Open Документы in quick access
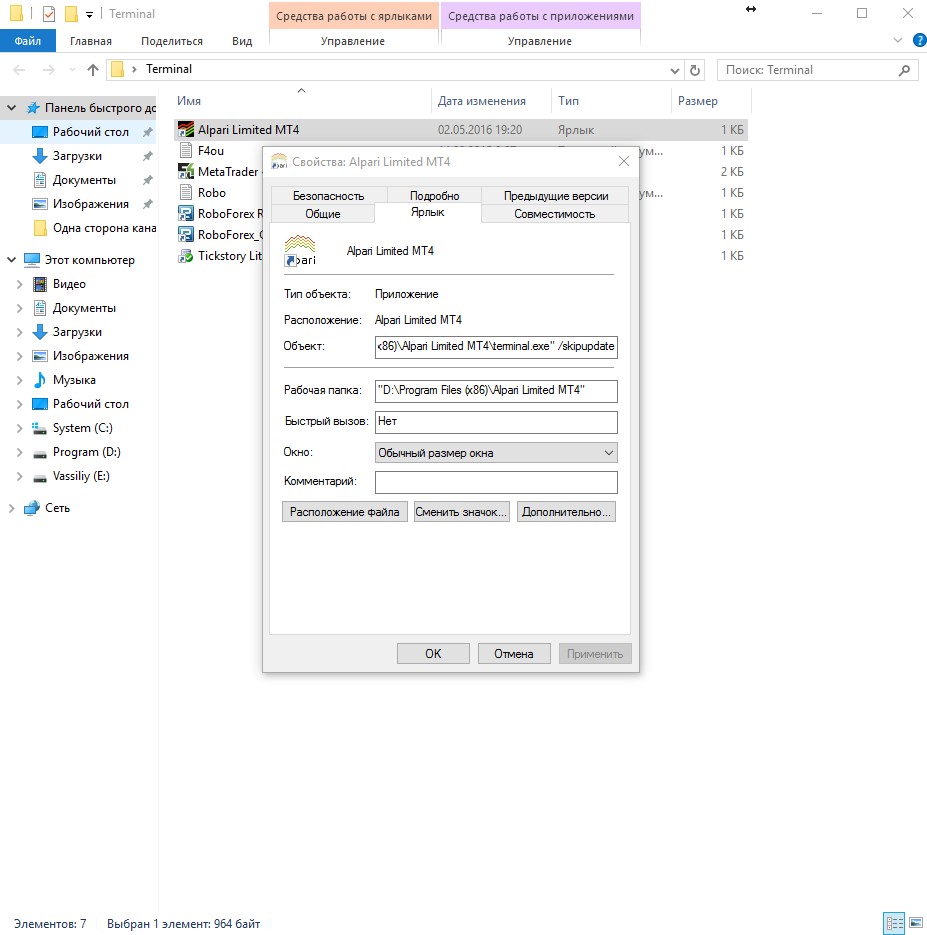Viewport: 927px width, 935px height. [84, 180]
